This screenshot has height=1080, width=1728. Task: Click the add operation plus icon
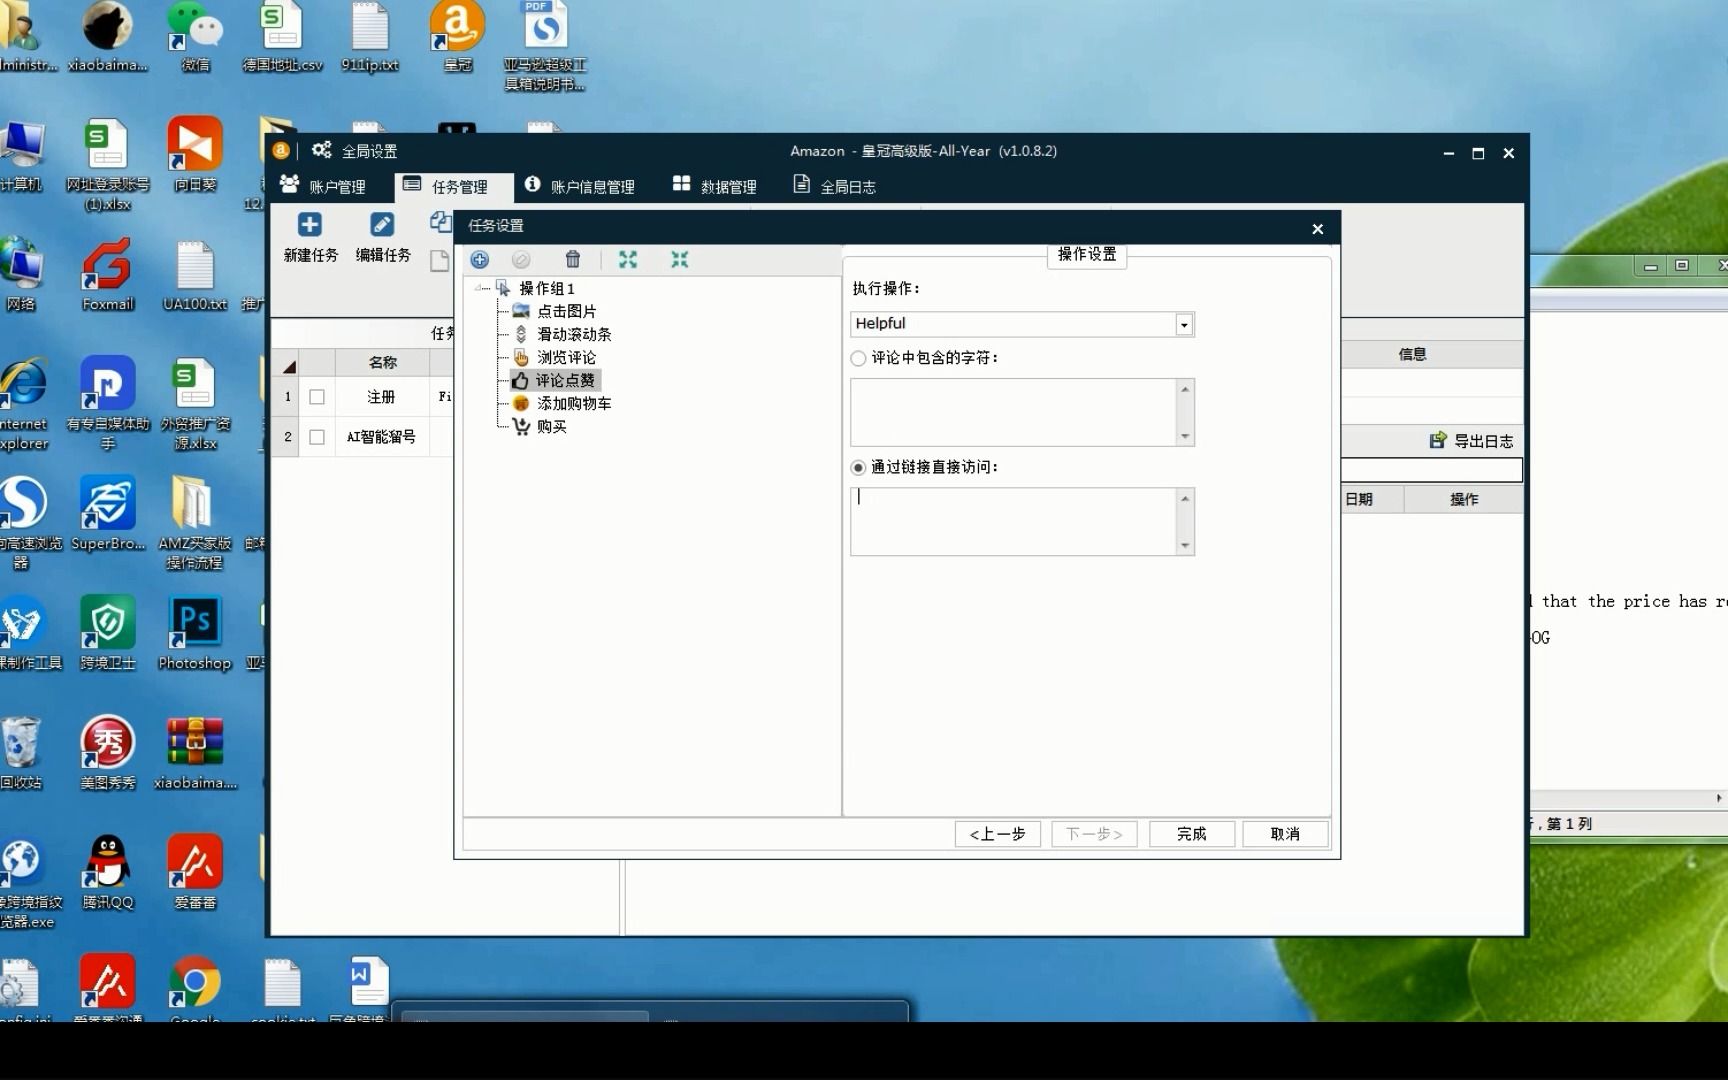coord(480,260)
